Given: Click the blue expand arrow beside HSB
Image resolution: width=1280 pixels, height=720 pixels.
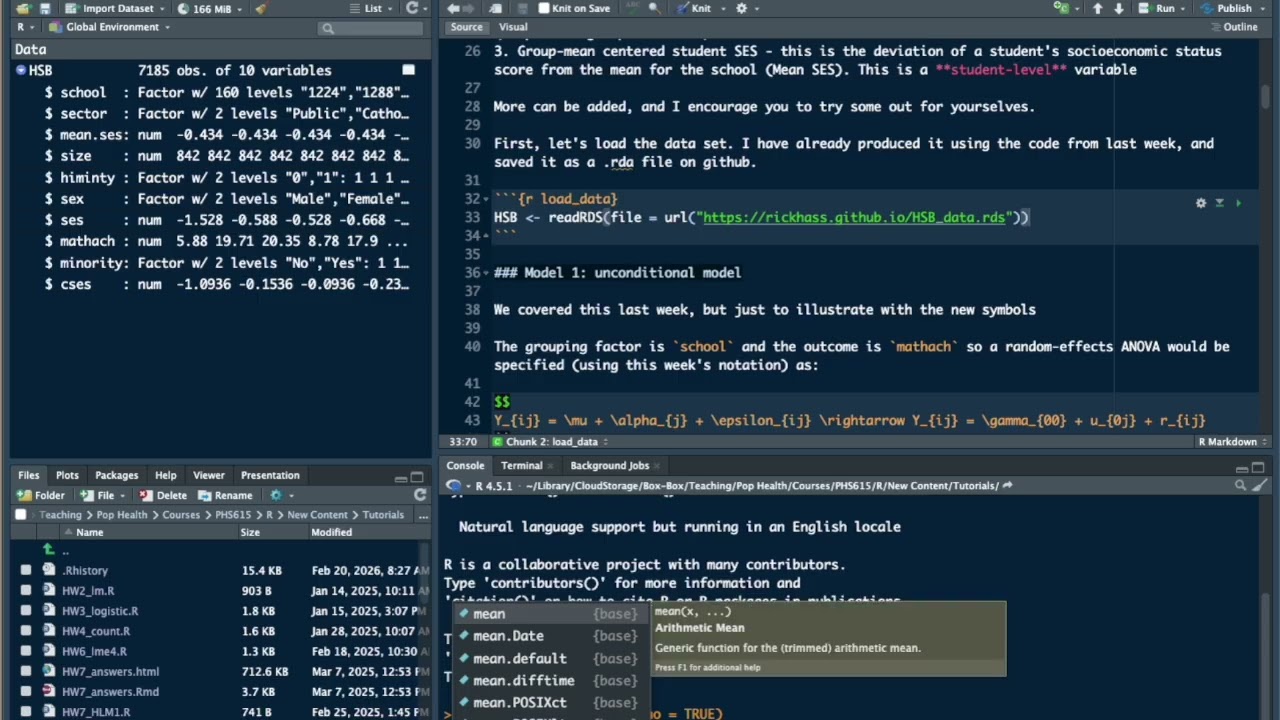Looking at the screenshot, I should 21,70.
